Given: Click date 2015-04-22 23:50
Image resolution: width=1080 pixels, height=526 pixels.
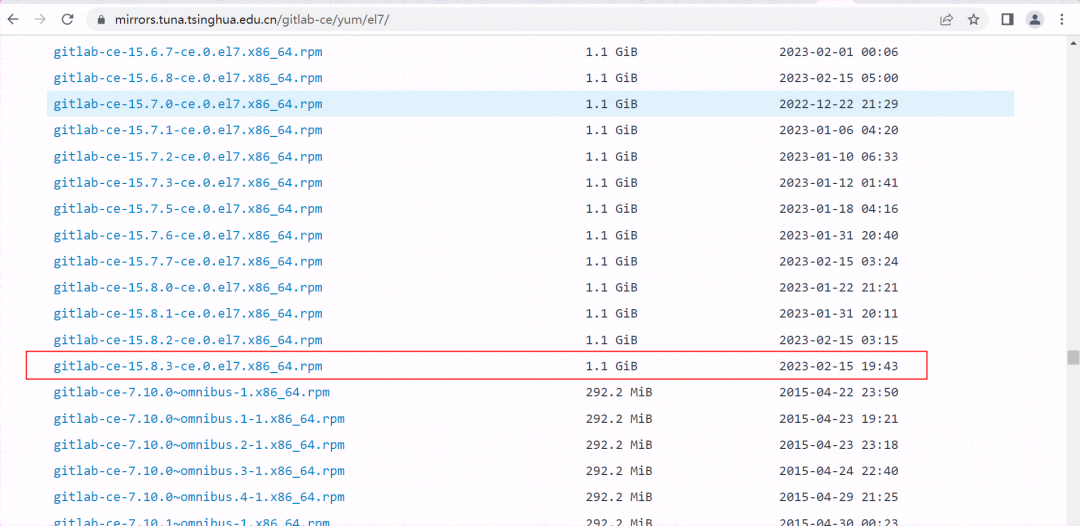Looking at the screenshot, I should (x=838, y=393).
